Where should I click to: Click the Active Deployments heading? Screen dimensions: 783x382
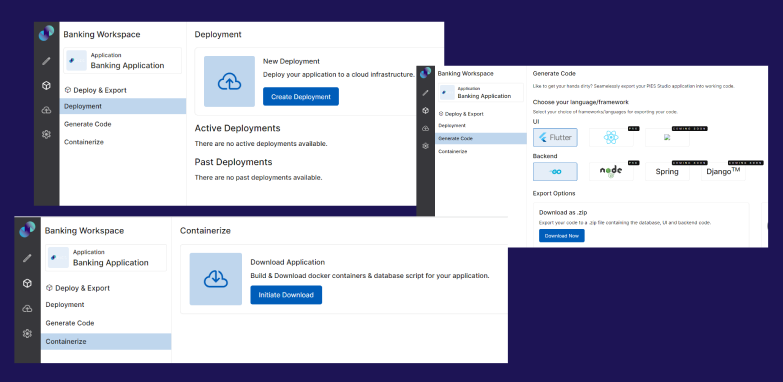(x=237, y=128)
